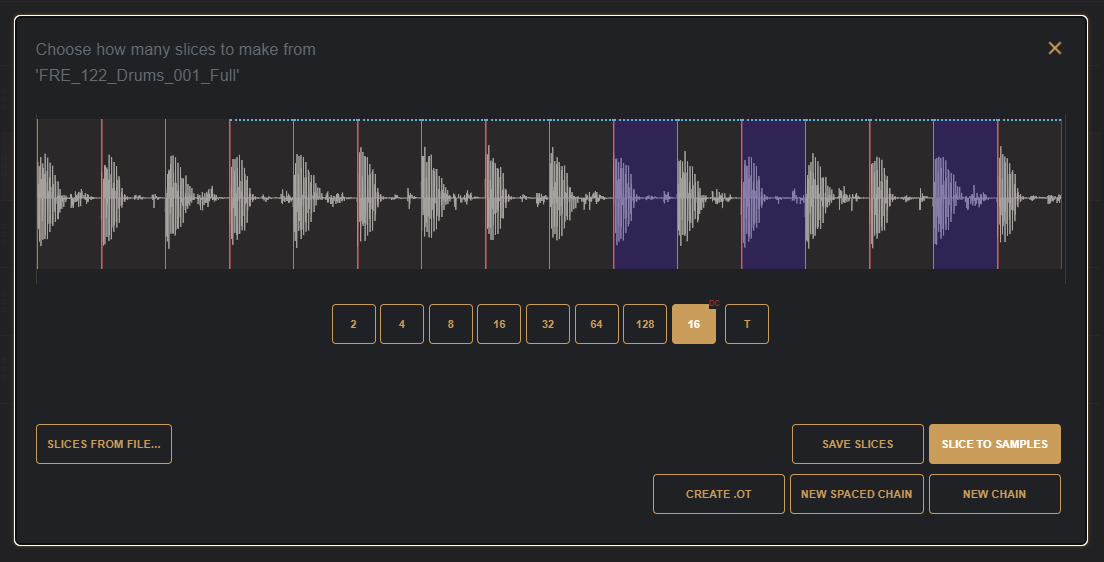
Task: Select the last purple highlighted slice
Action: (x=966, y=195)
